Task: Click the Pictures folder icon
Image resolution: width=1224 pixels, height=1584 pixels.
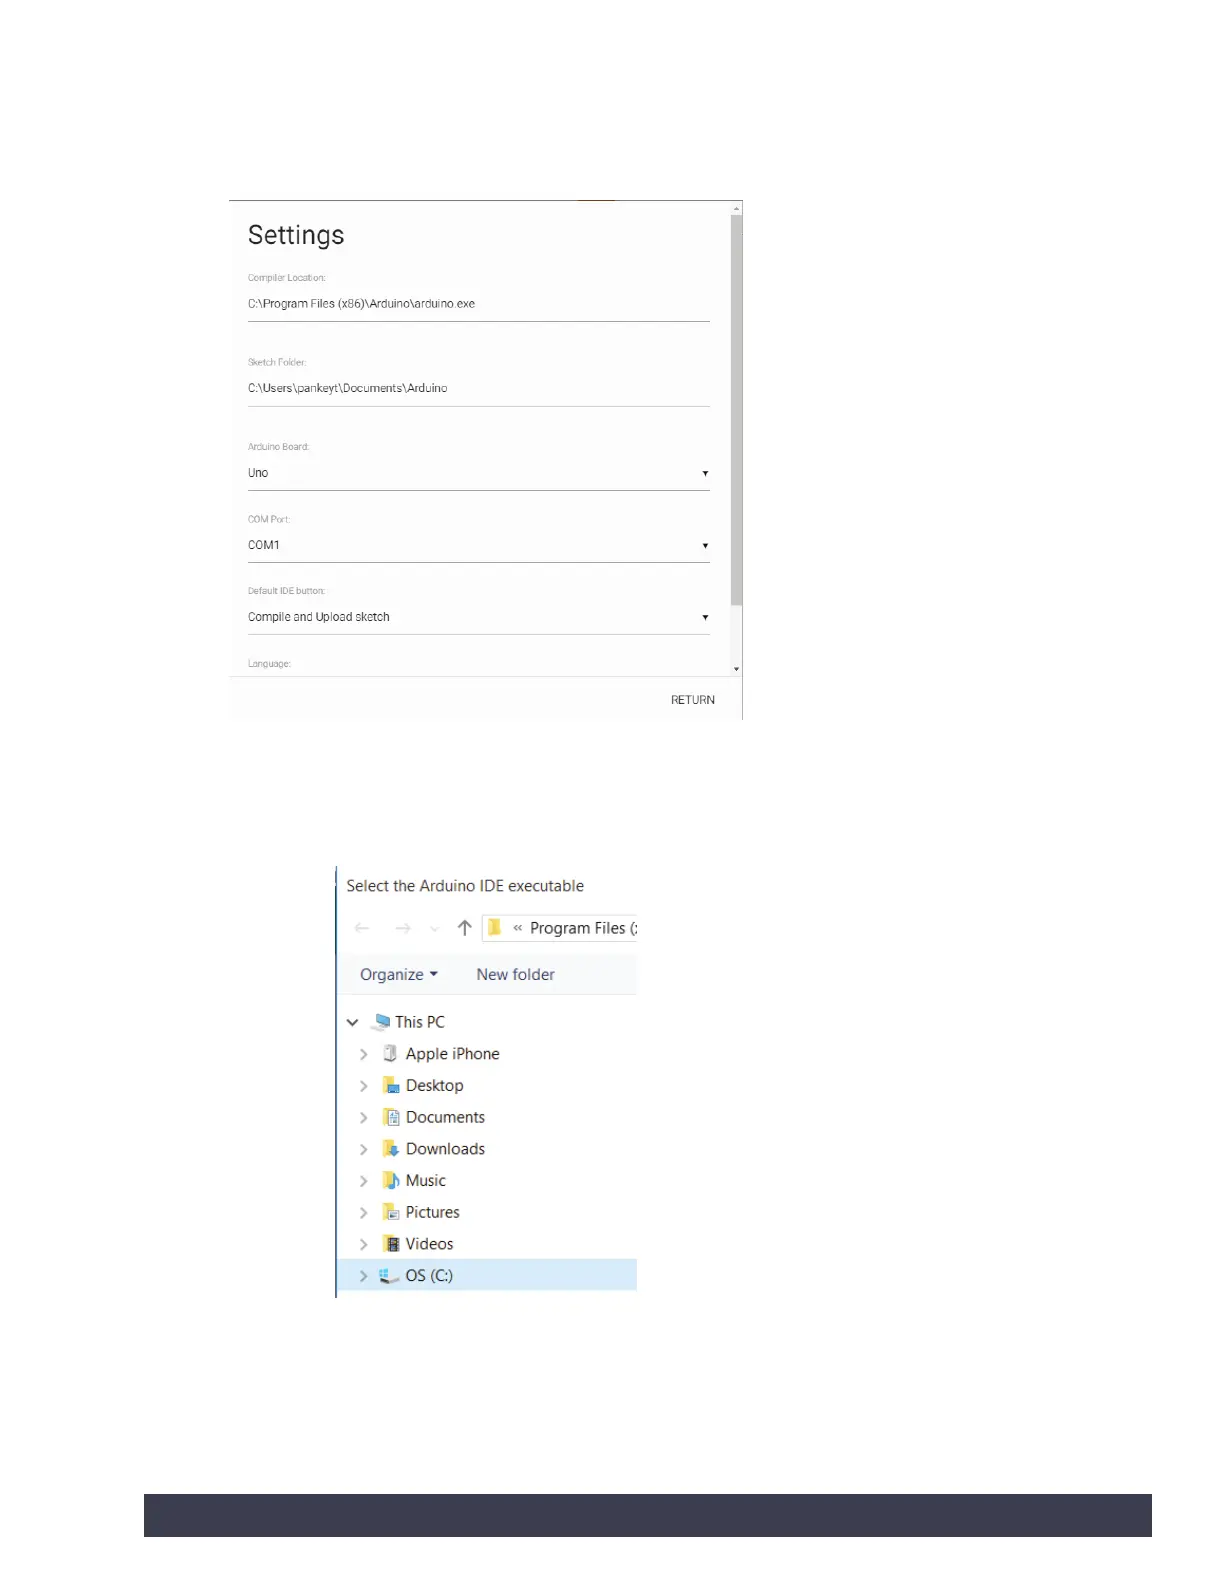Action: pyautogui.click(x=391, y=1213)
